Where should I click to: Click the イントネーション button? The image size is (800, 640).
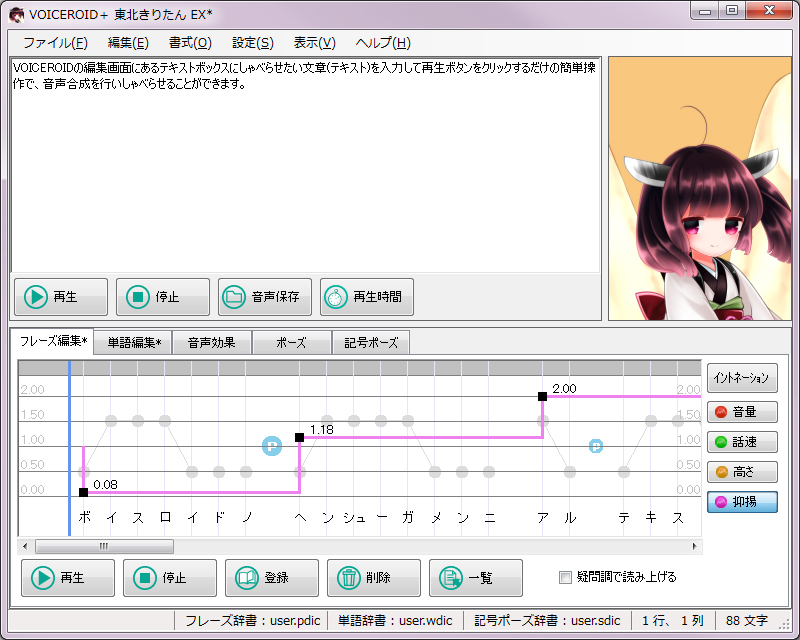[x=742, y=378]
